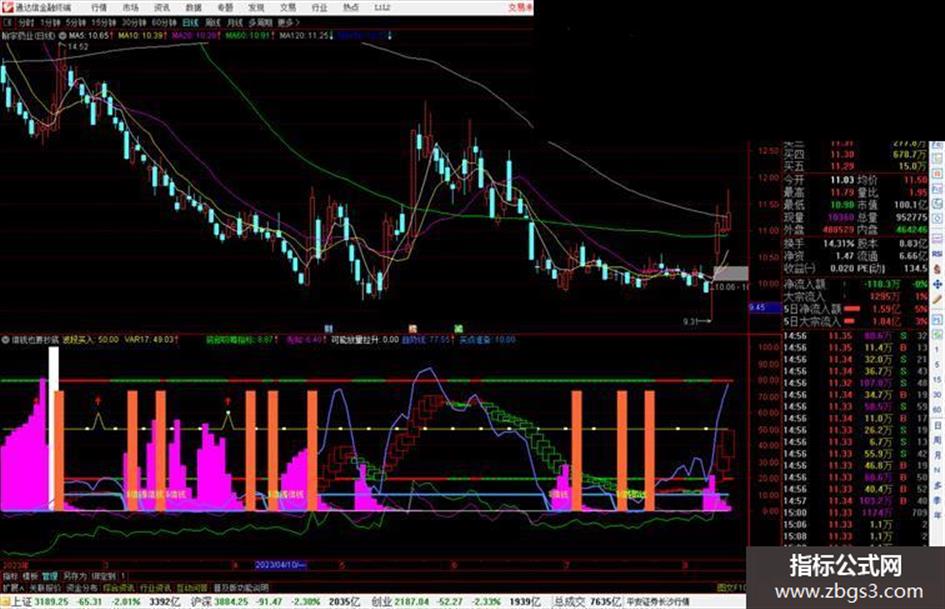Click sidebar shortcut 15 minute period
945x609 pixels.
[x=937, y=380]
